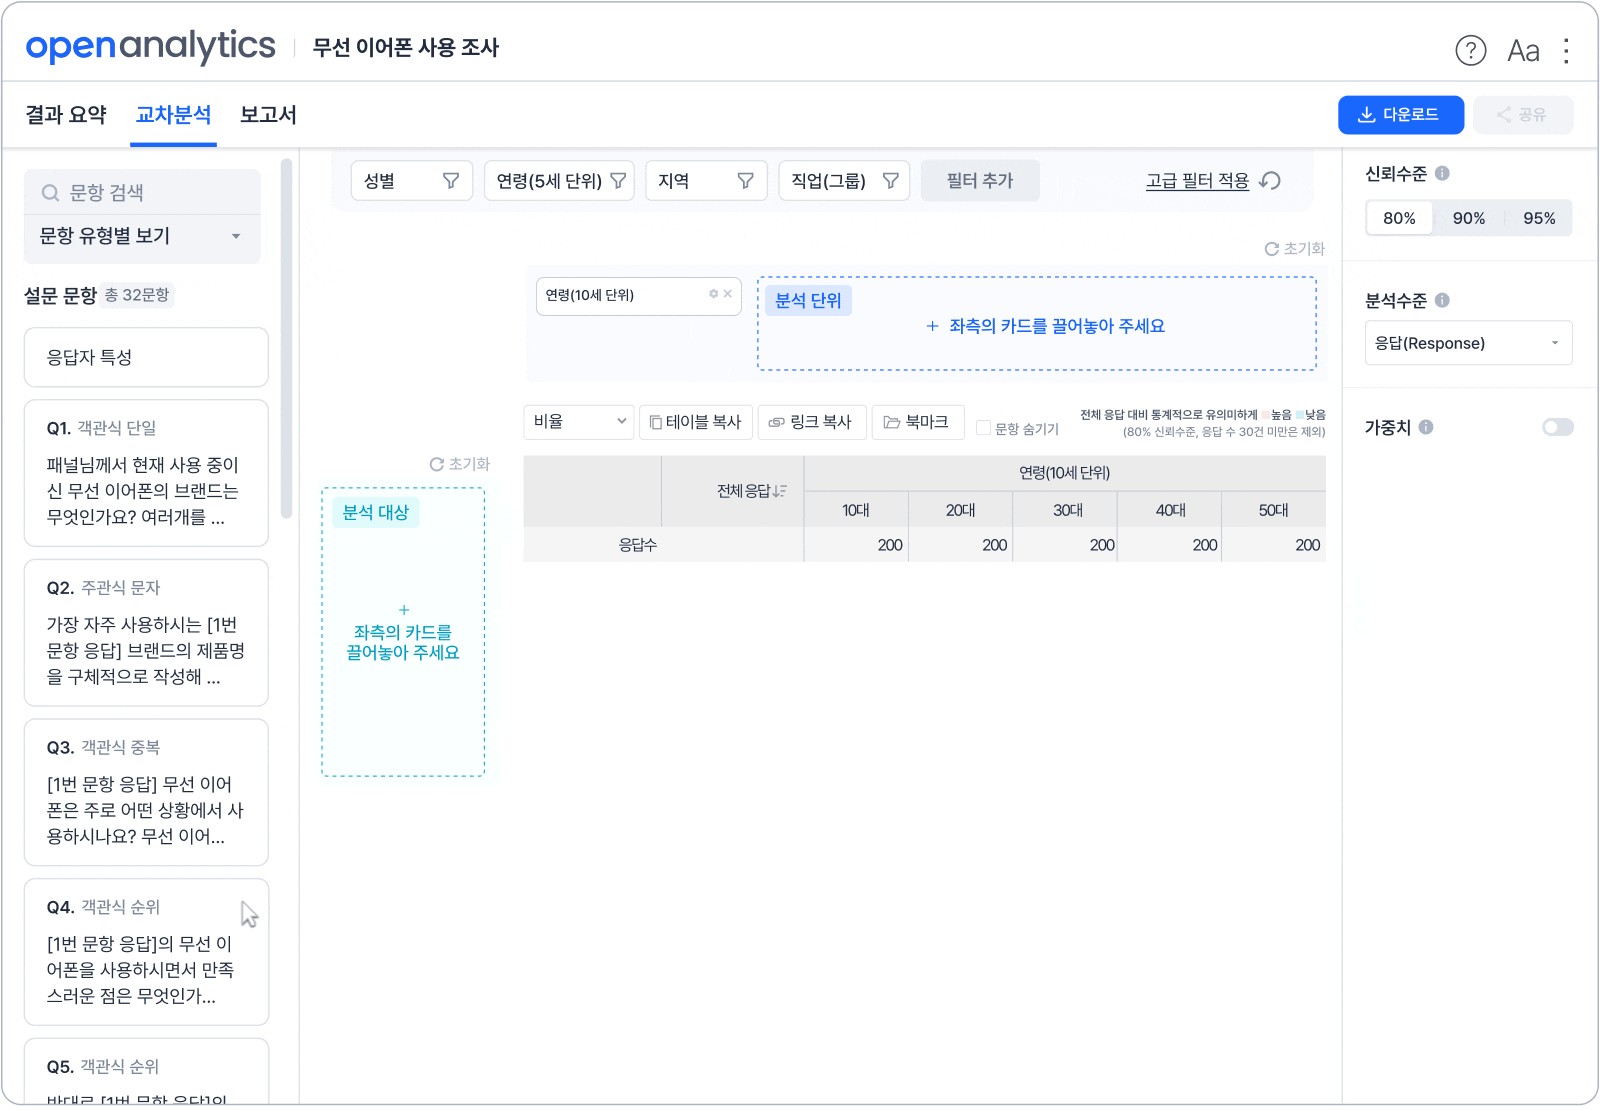Open the 직업(그룹) filter dropdown
Viewport: 1600px width, 1110px height.
click(844, 181)
